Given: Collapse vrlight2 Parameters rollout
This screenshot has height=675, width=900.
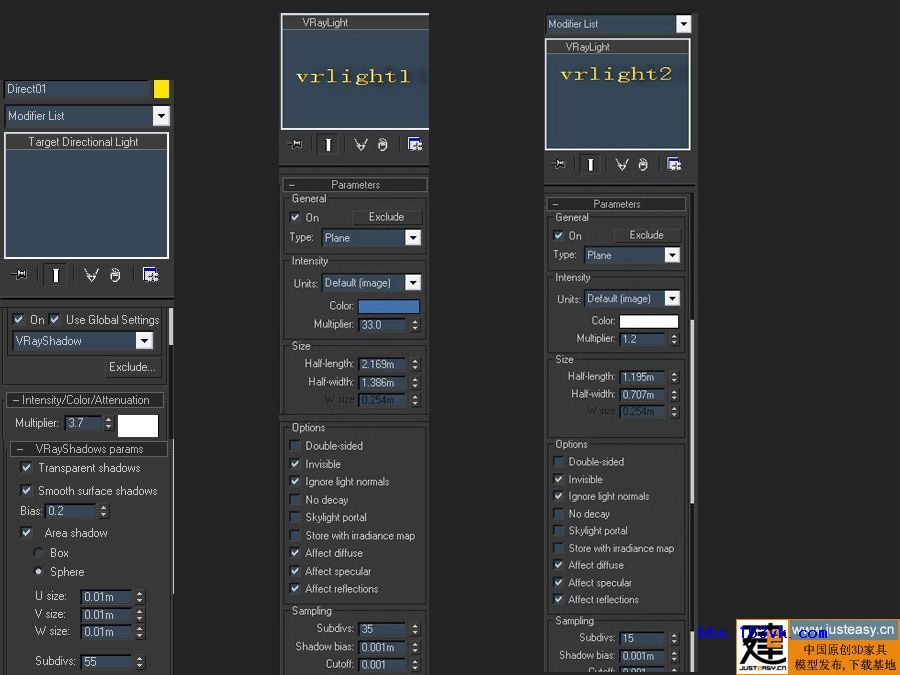Looking at the screenshot, I should [x=616, y=204].
